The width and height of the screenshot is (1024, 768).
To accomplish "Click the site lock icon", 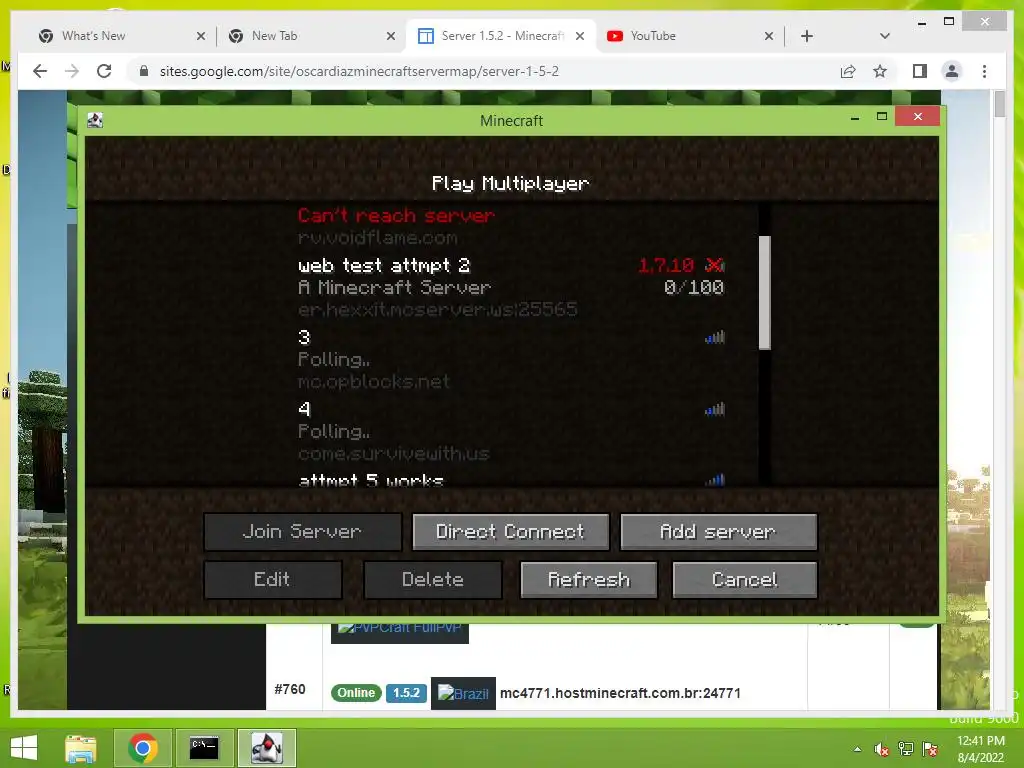I will pos(144,71).
